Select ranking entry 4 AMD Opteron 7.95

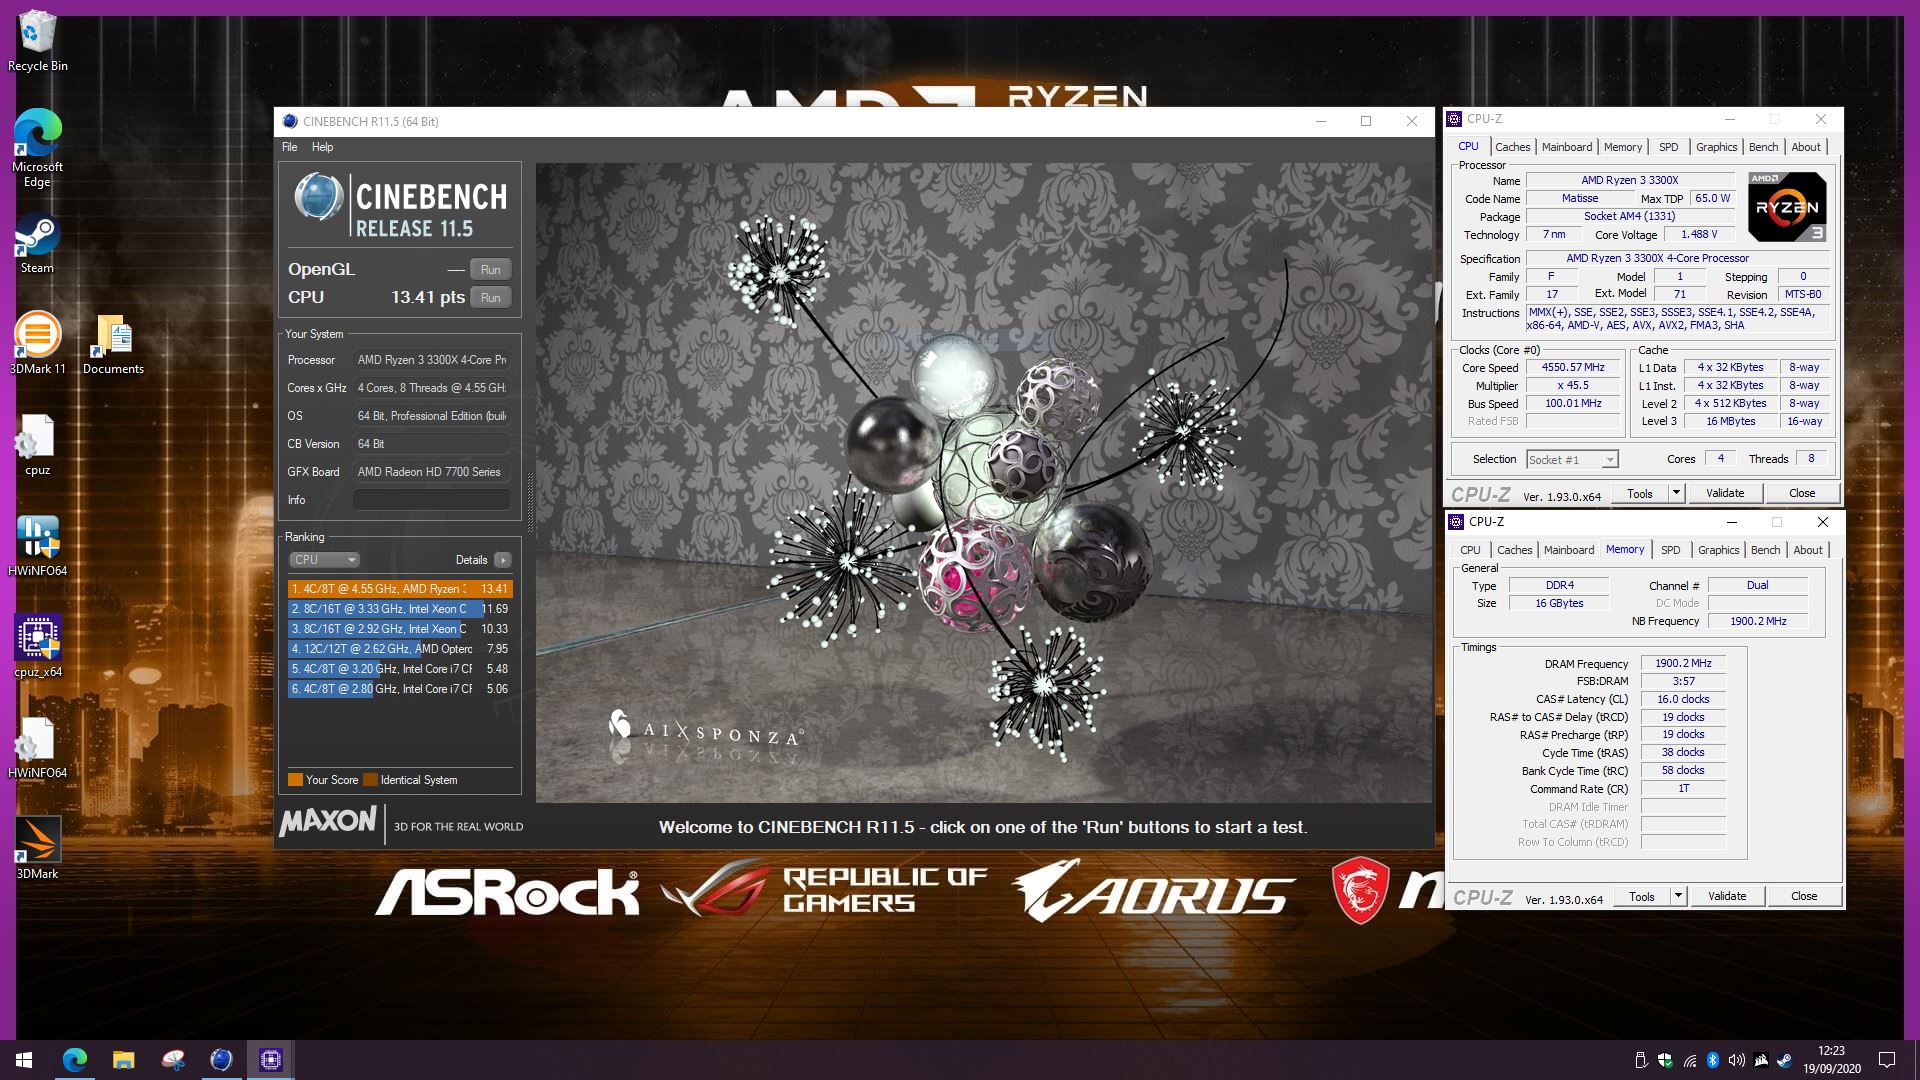400,649
